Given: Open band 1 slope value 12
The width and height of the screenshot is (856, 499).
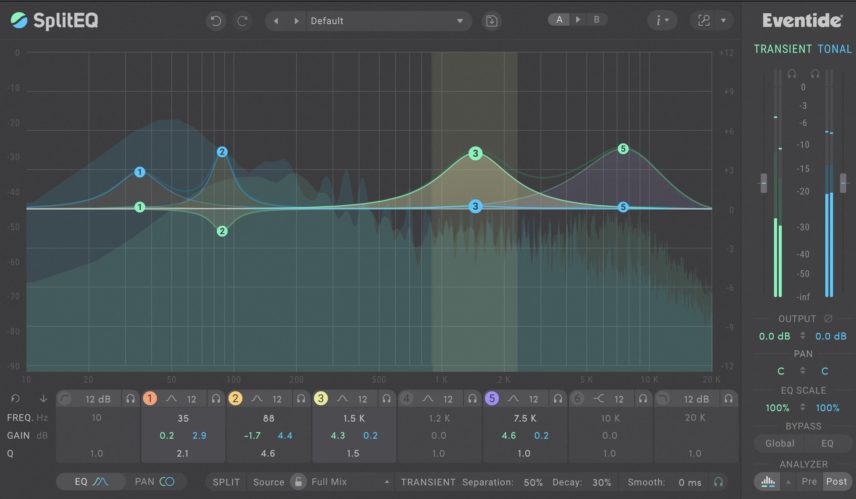Looking at the screenshot, I should point(192,399).
